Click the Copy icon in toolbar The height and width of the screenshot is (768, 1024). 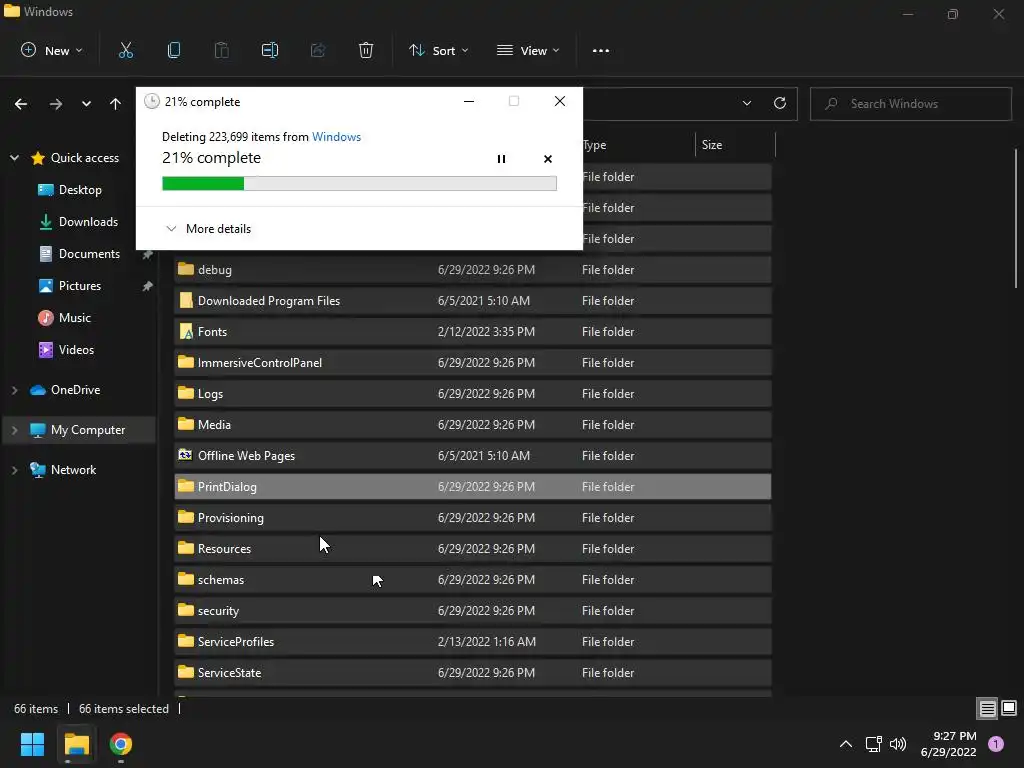(x=174, y=50)
